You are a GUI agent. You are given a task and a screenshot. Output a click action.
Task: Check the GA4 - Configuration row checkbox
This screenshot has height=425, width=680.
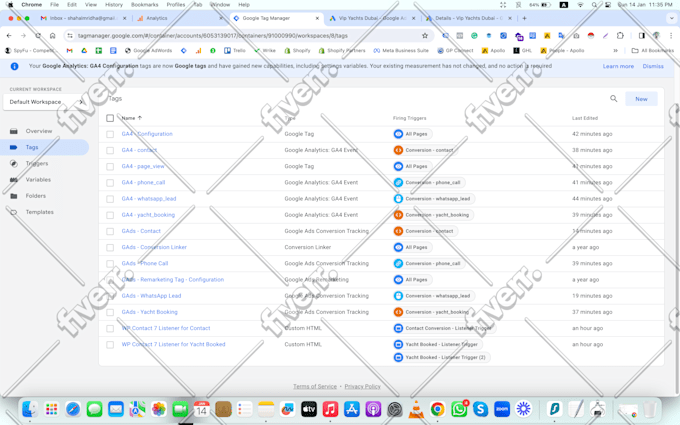tap(110, 134)
